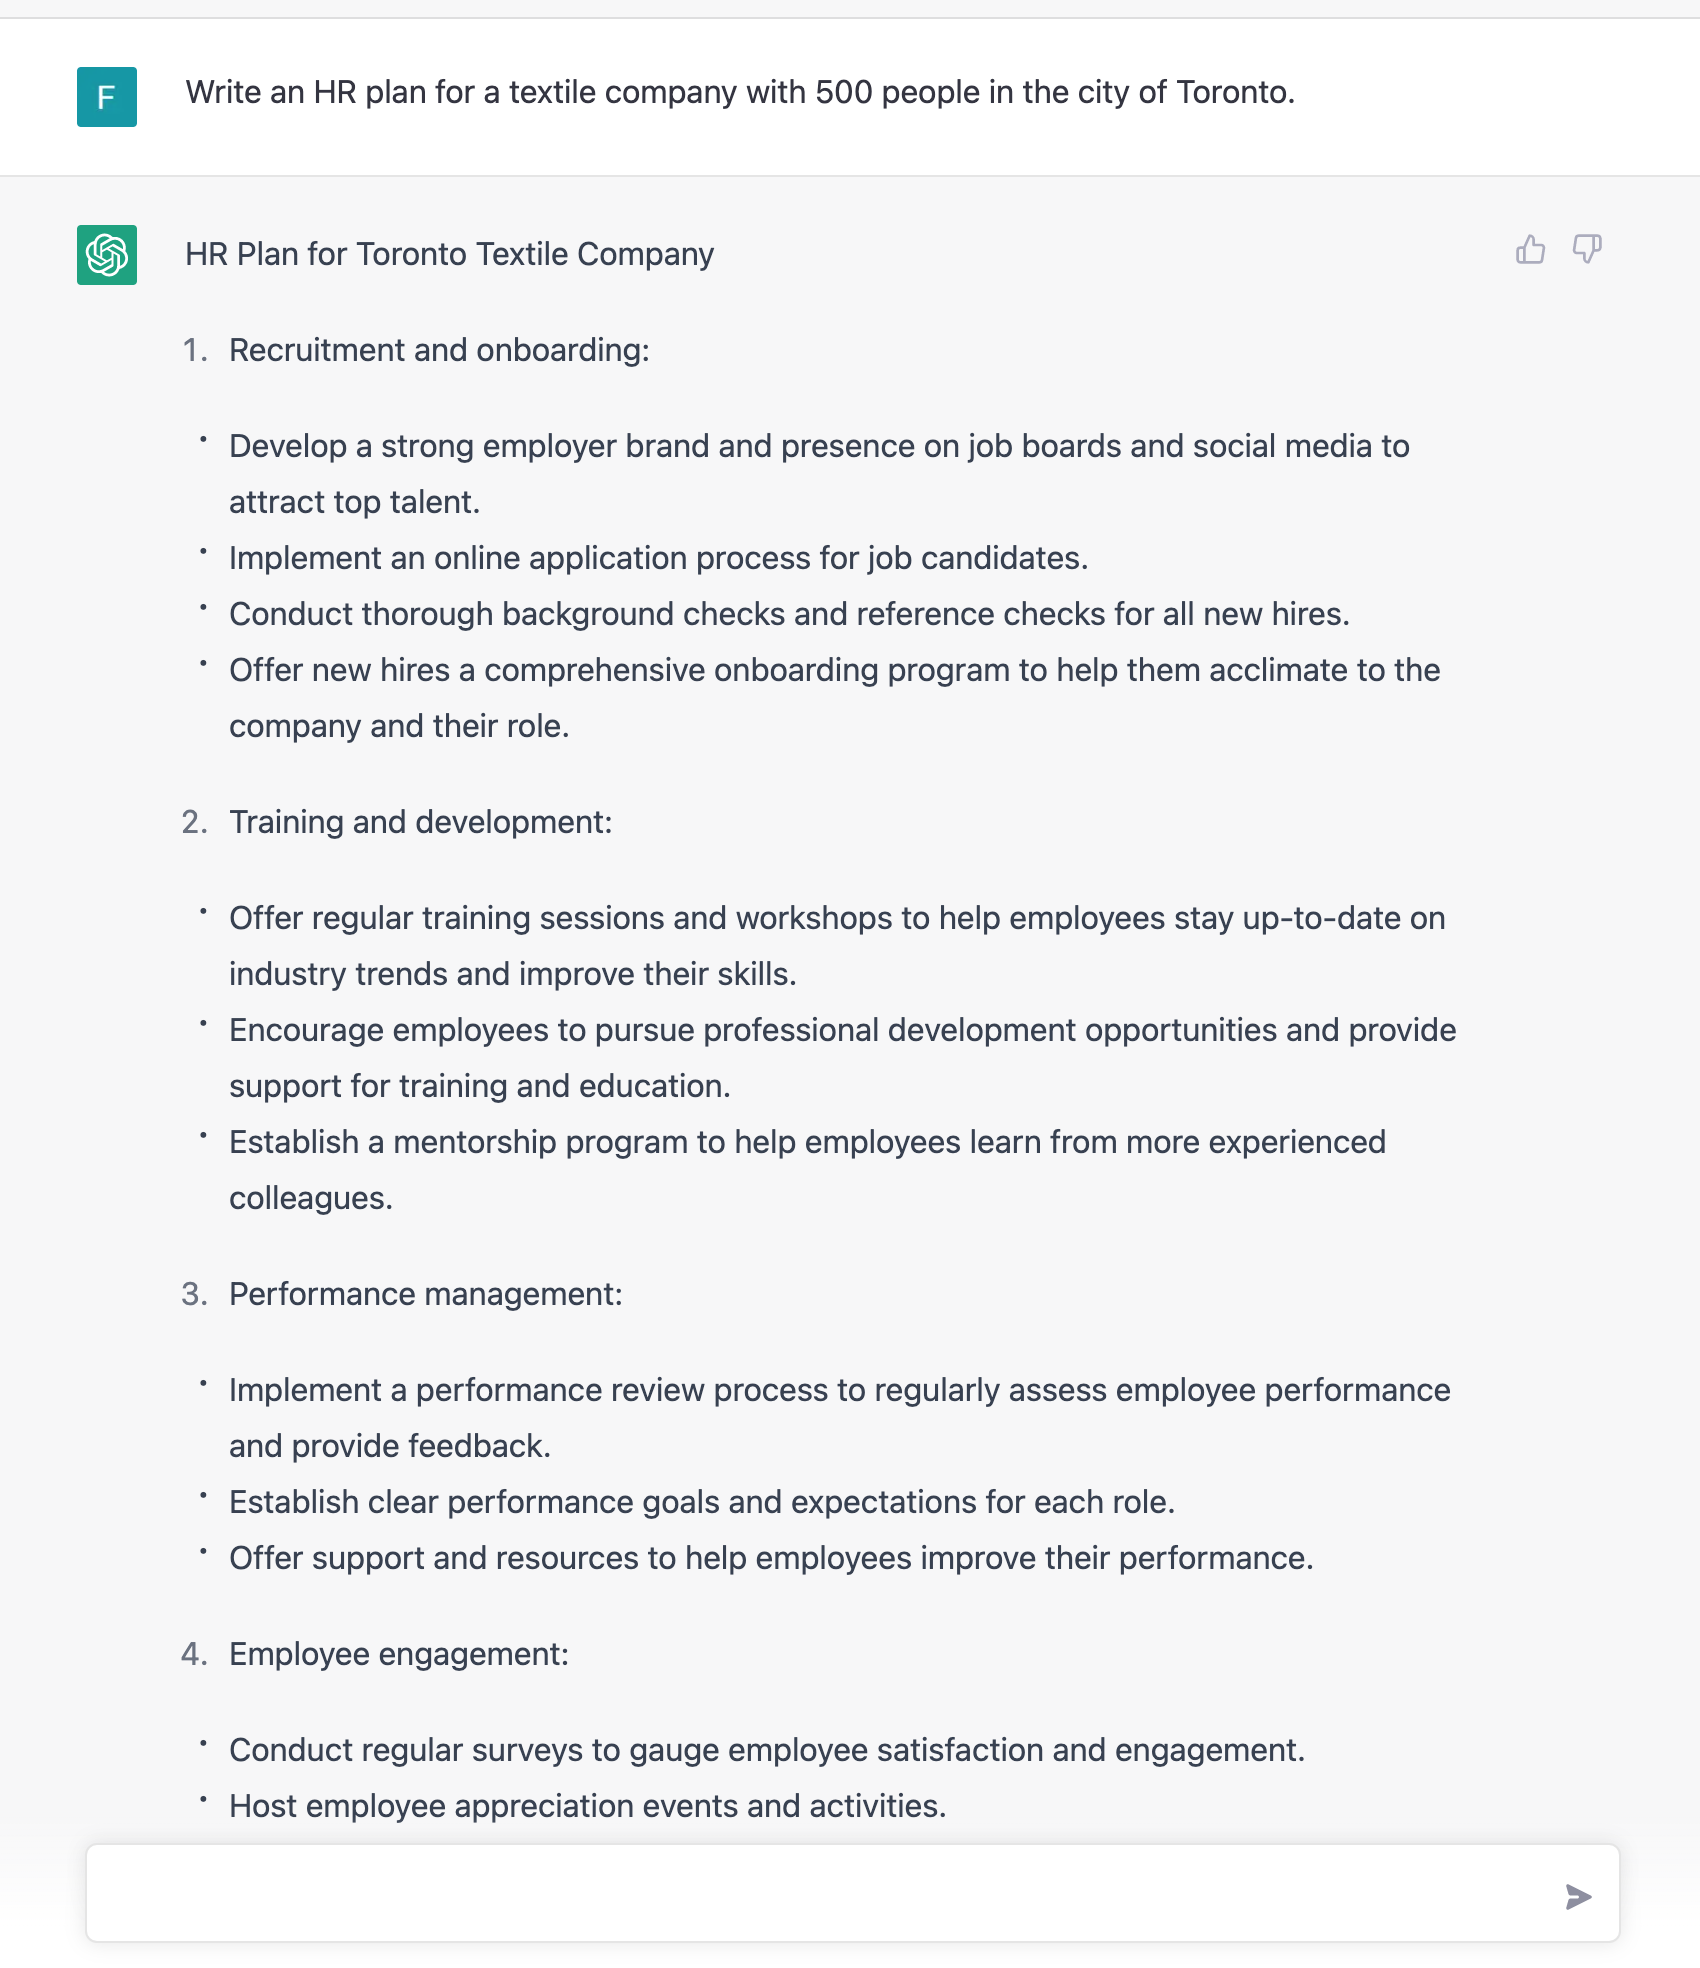Click the bullet about online application process
The image size is (1700, 1968).
coord(658,559)
